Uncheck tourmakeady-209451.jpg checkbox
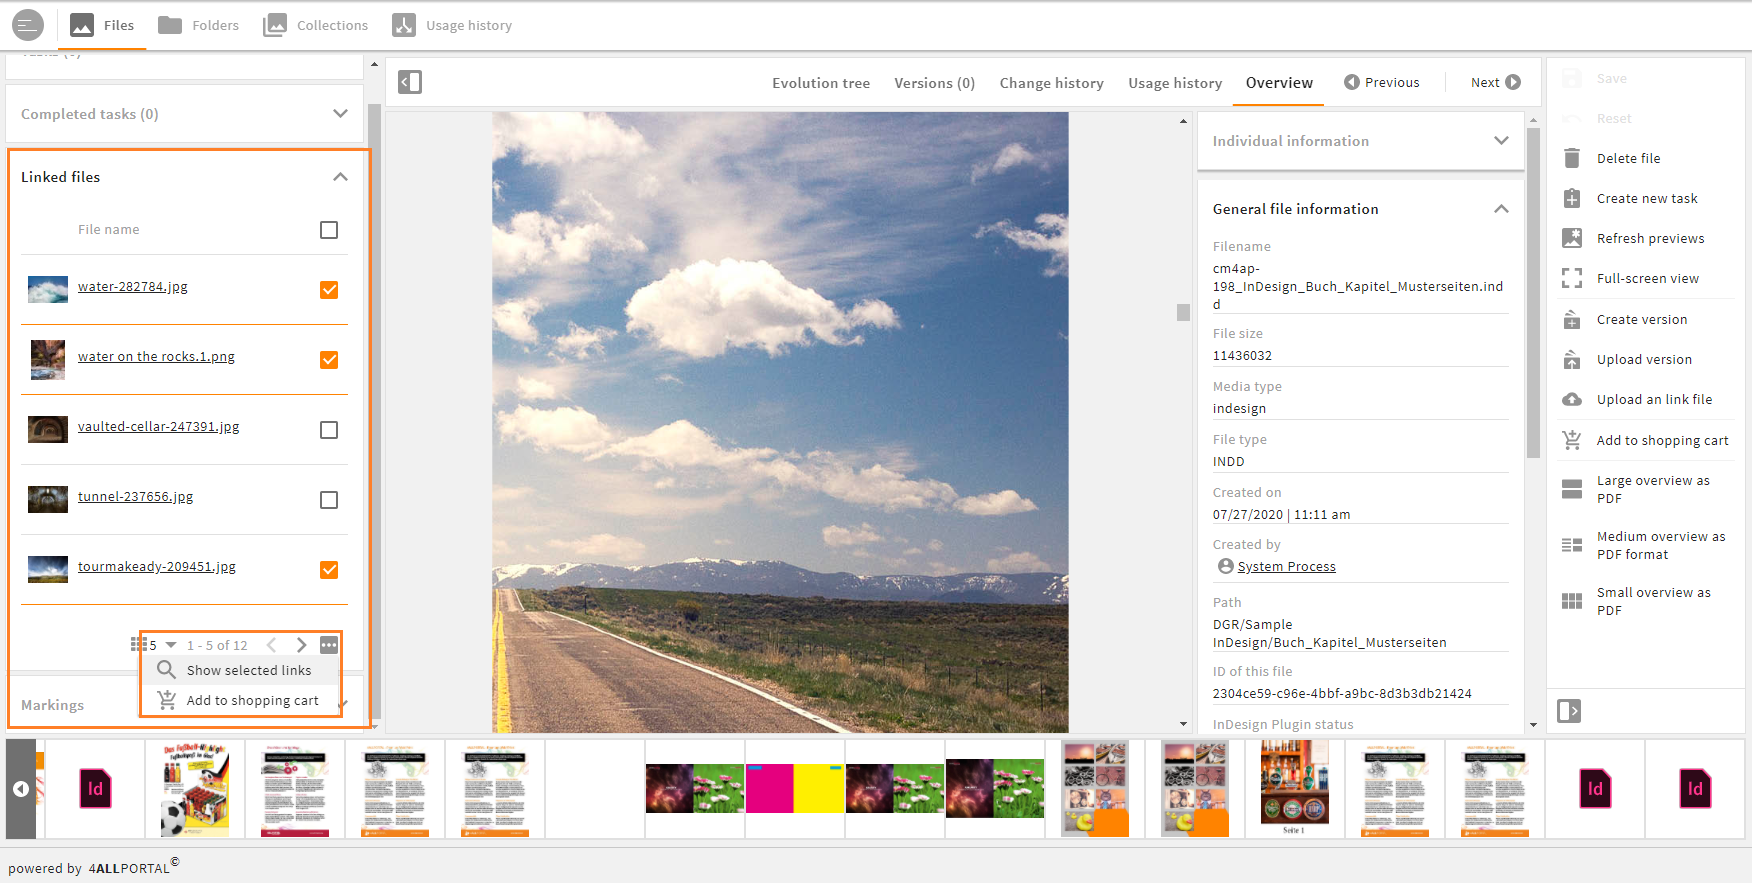 point(329,570)
